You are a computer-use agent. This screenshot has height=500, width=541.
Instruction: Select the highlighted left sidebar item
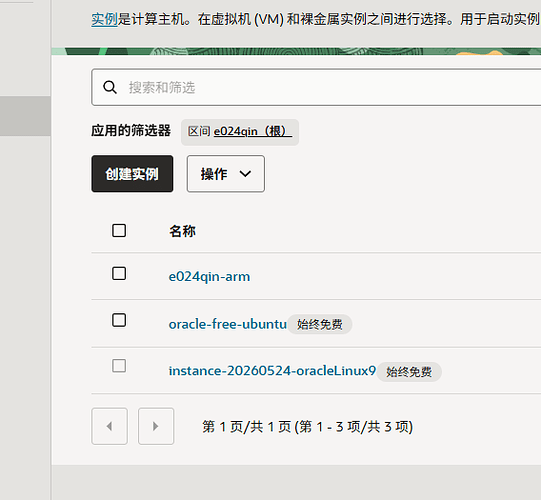click(25, 116)
